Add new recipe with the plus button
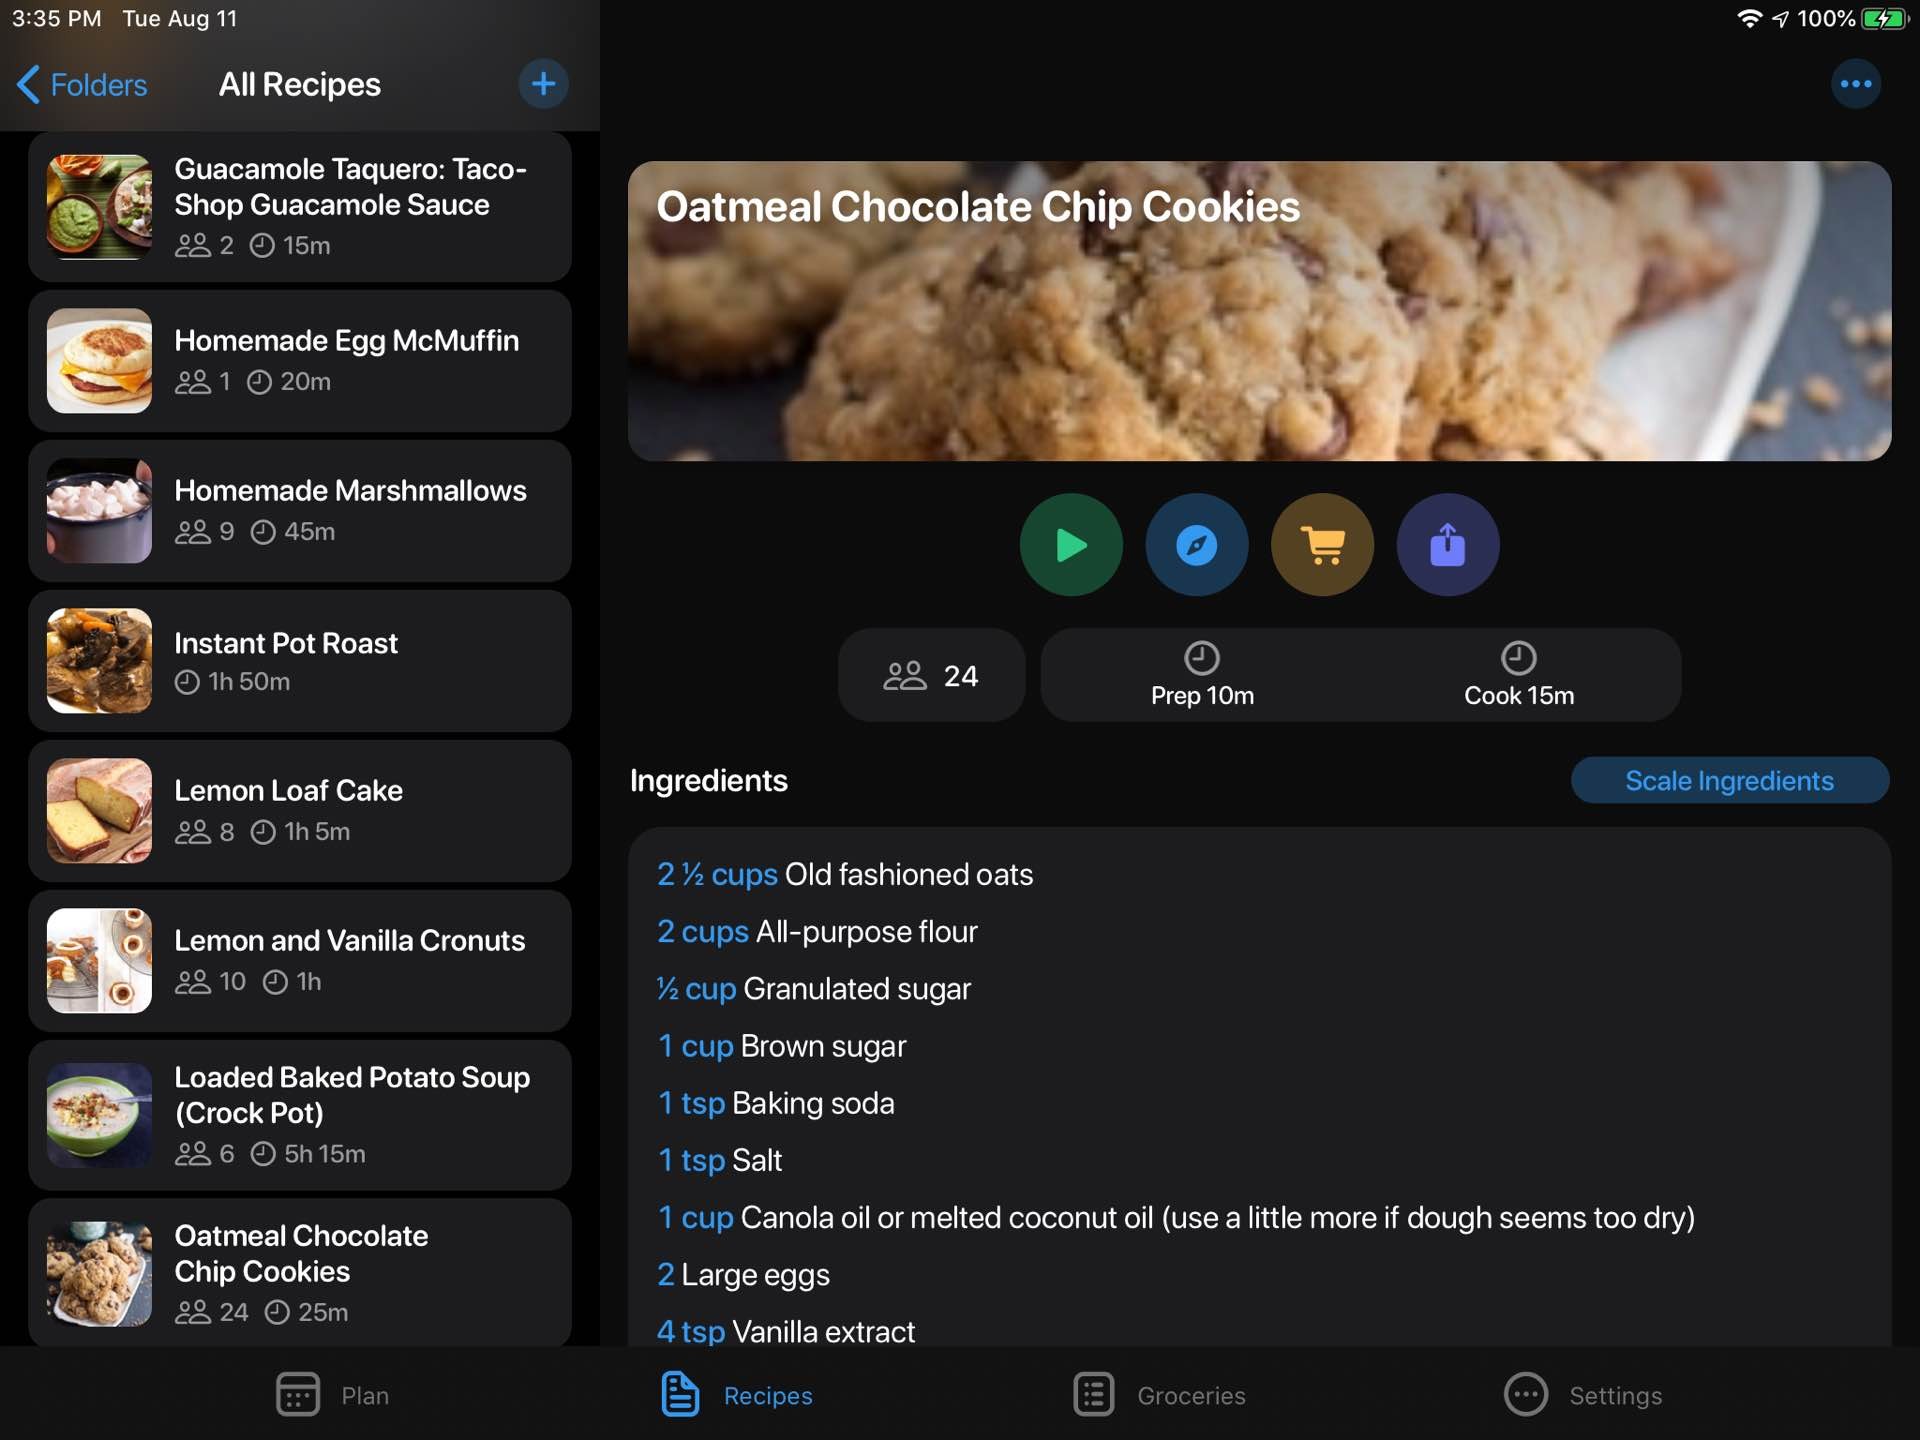Screen dimensions: 1920x1440 [x=541, y=83]
